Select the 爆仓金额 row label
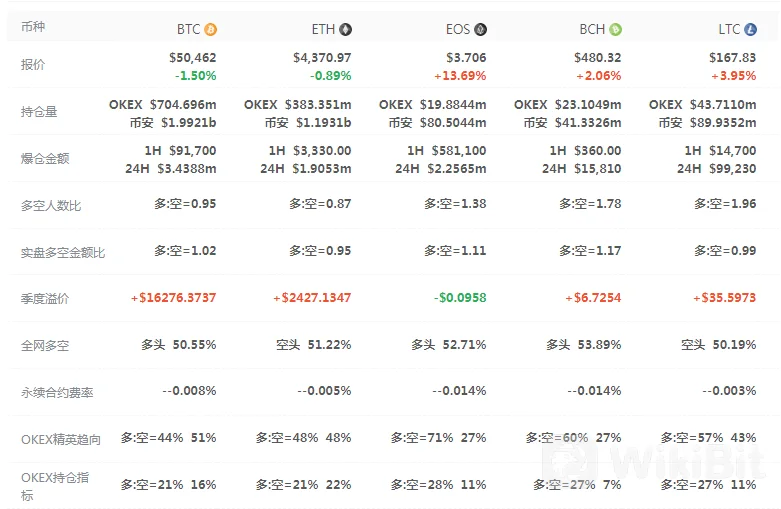781x509 pixels. click(45, 158)
